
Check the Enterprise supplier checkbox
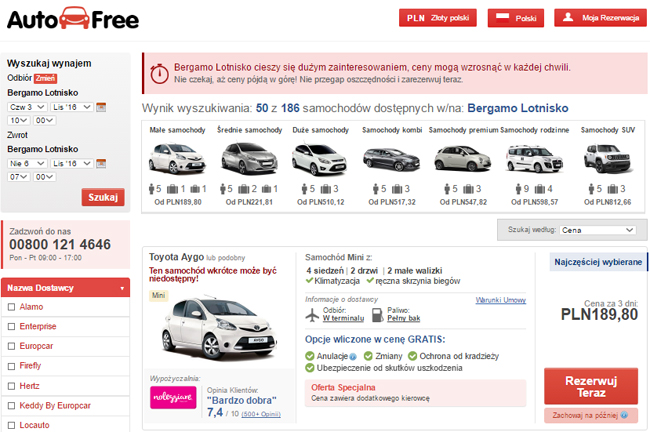tap(12, 327)
